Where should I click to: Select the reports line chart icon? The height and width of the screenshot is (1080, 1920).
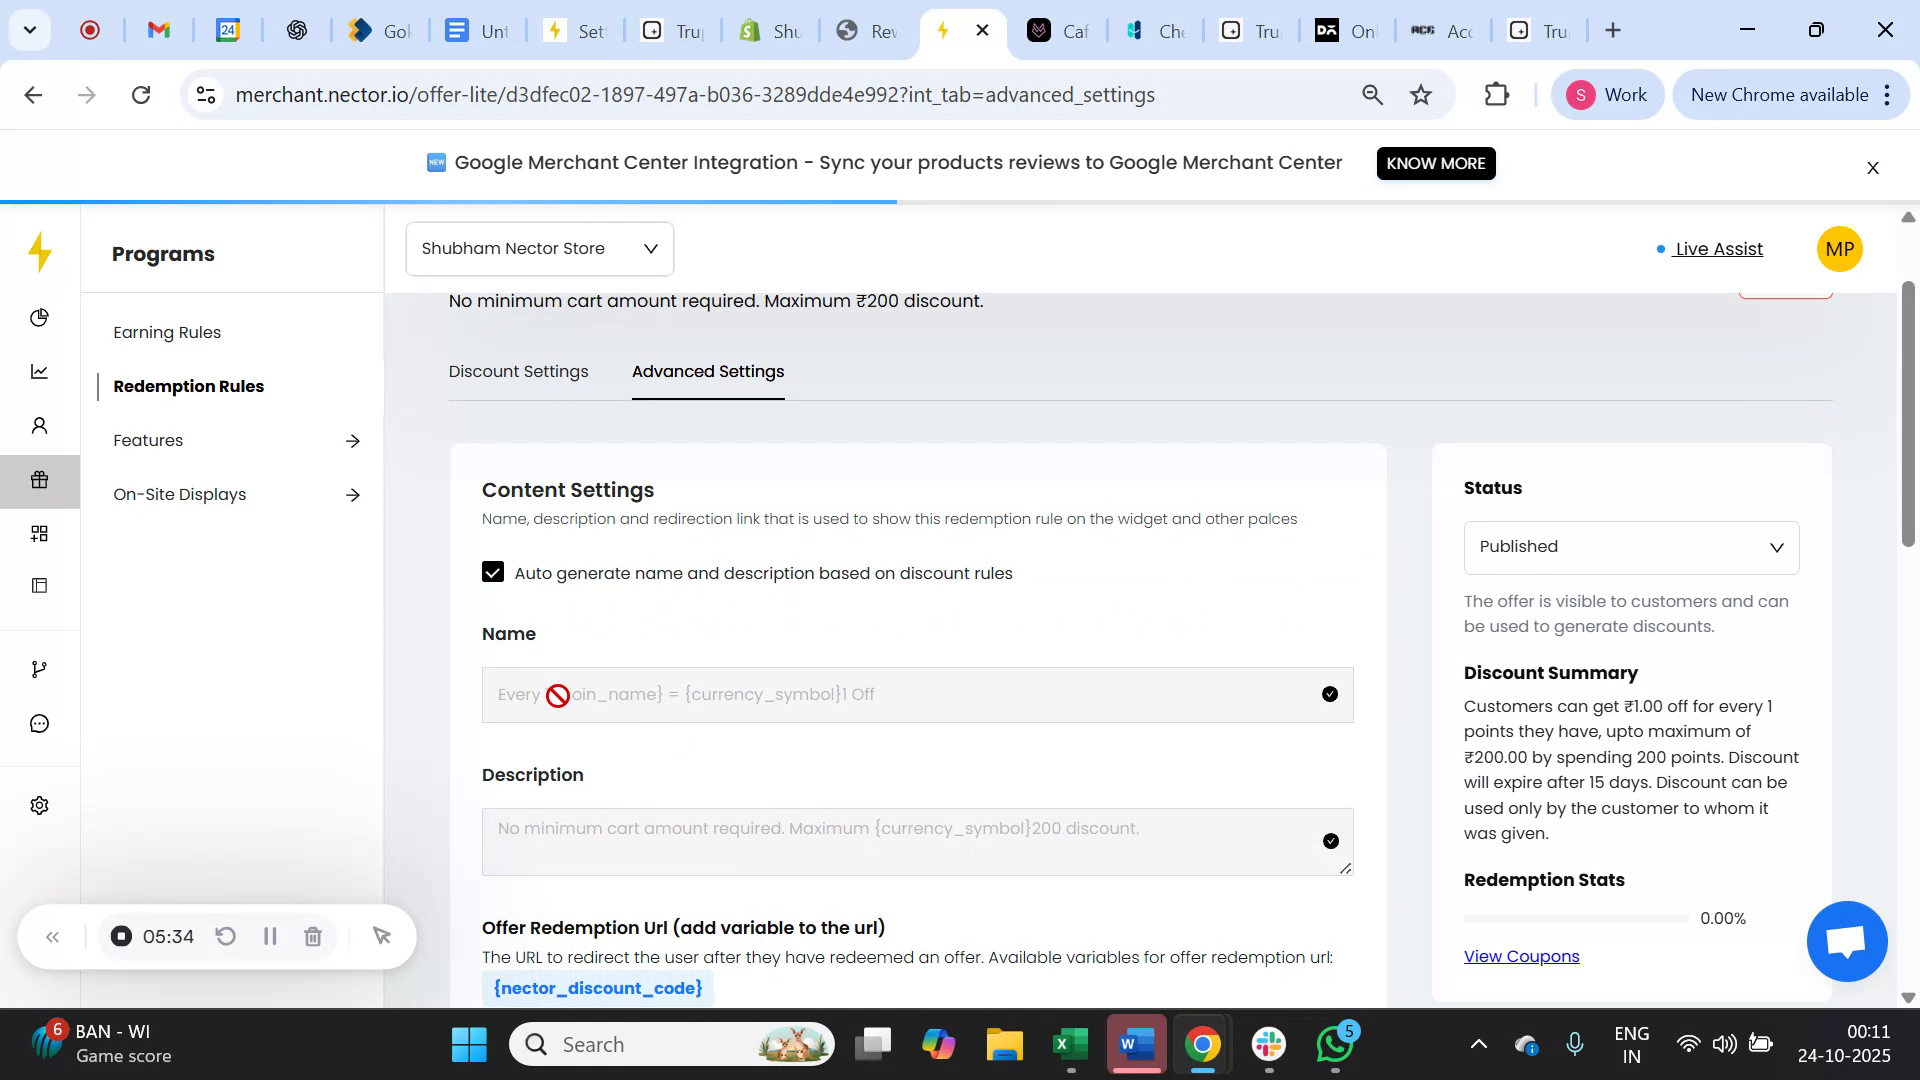39,370
